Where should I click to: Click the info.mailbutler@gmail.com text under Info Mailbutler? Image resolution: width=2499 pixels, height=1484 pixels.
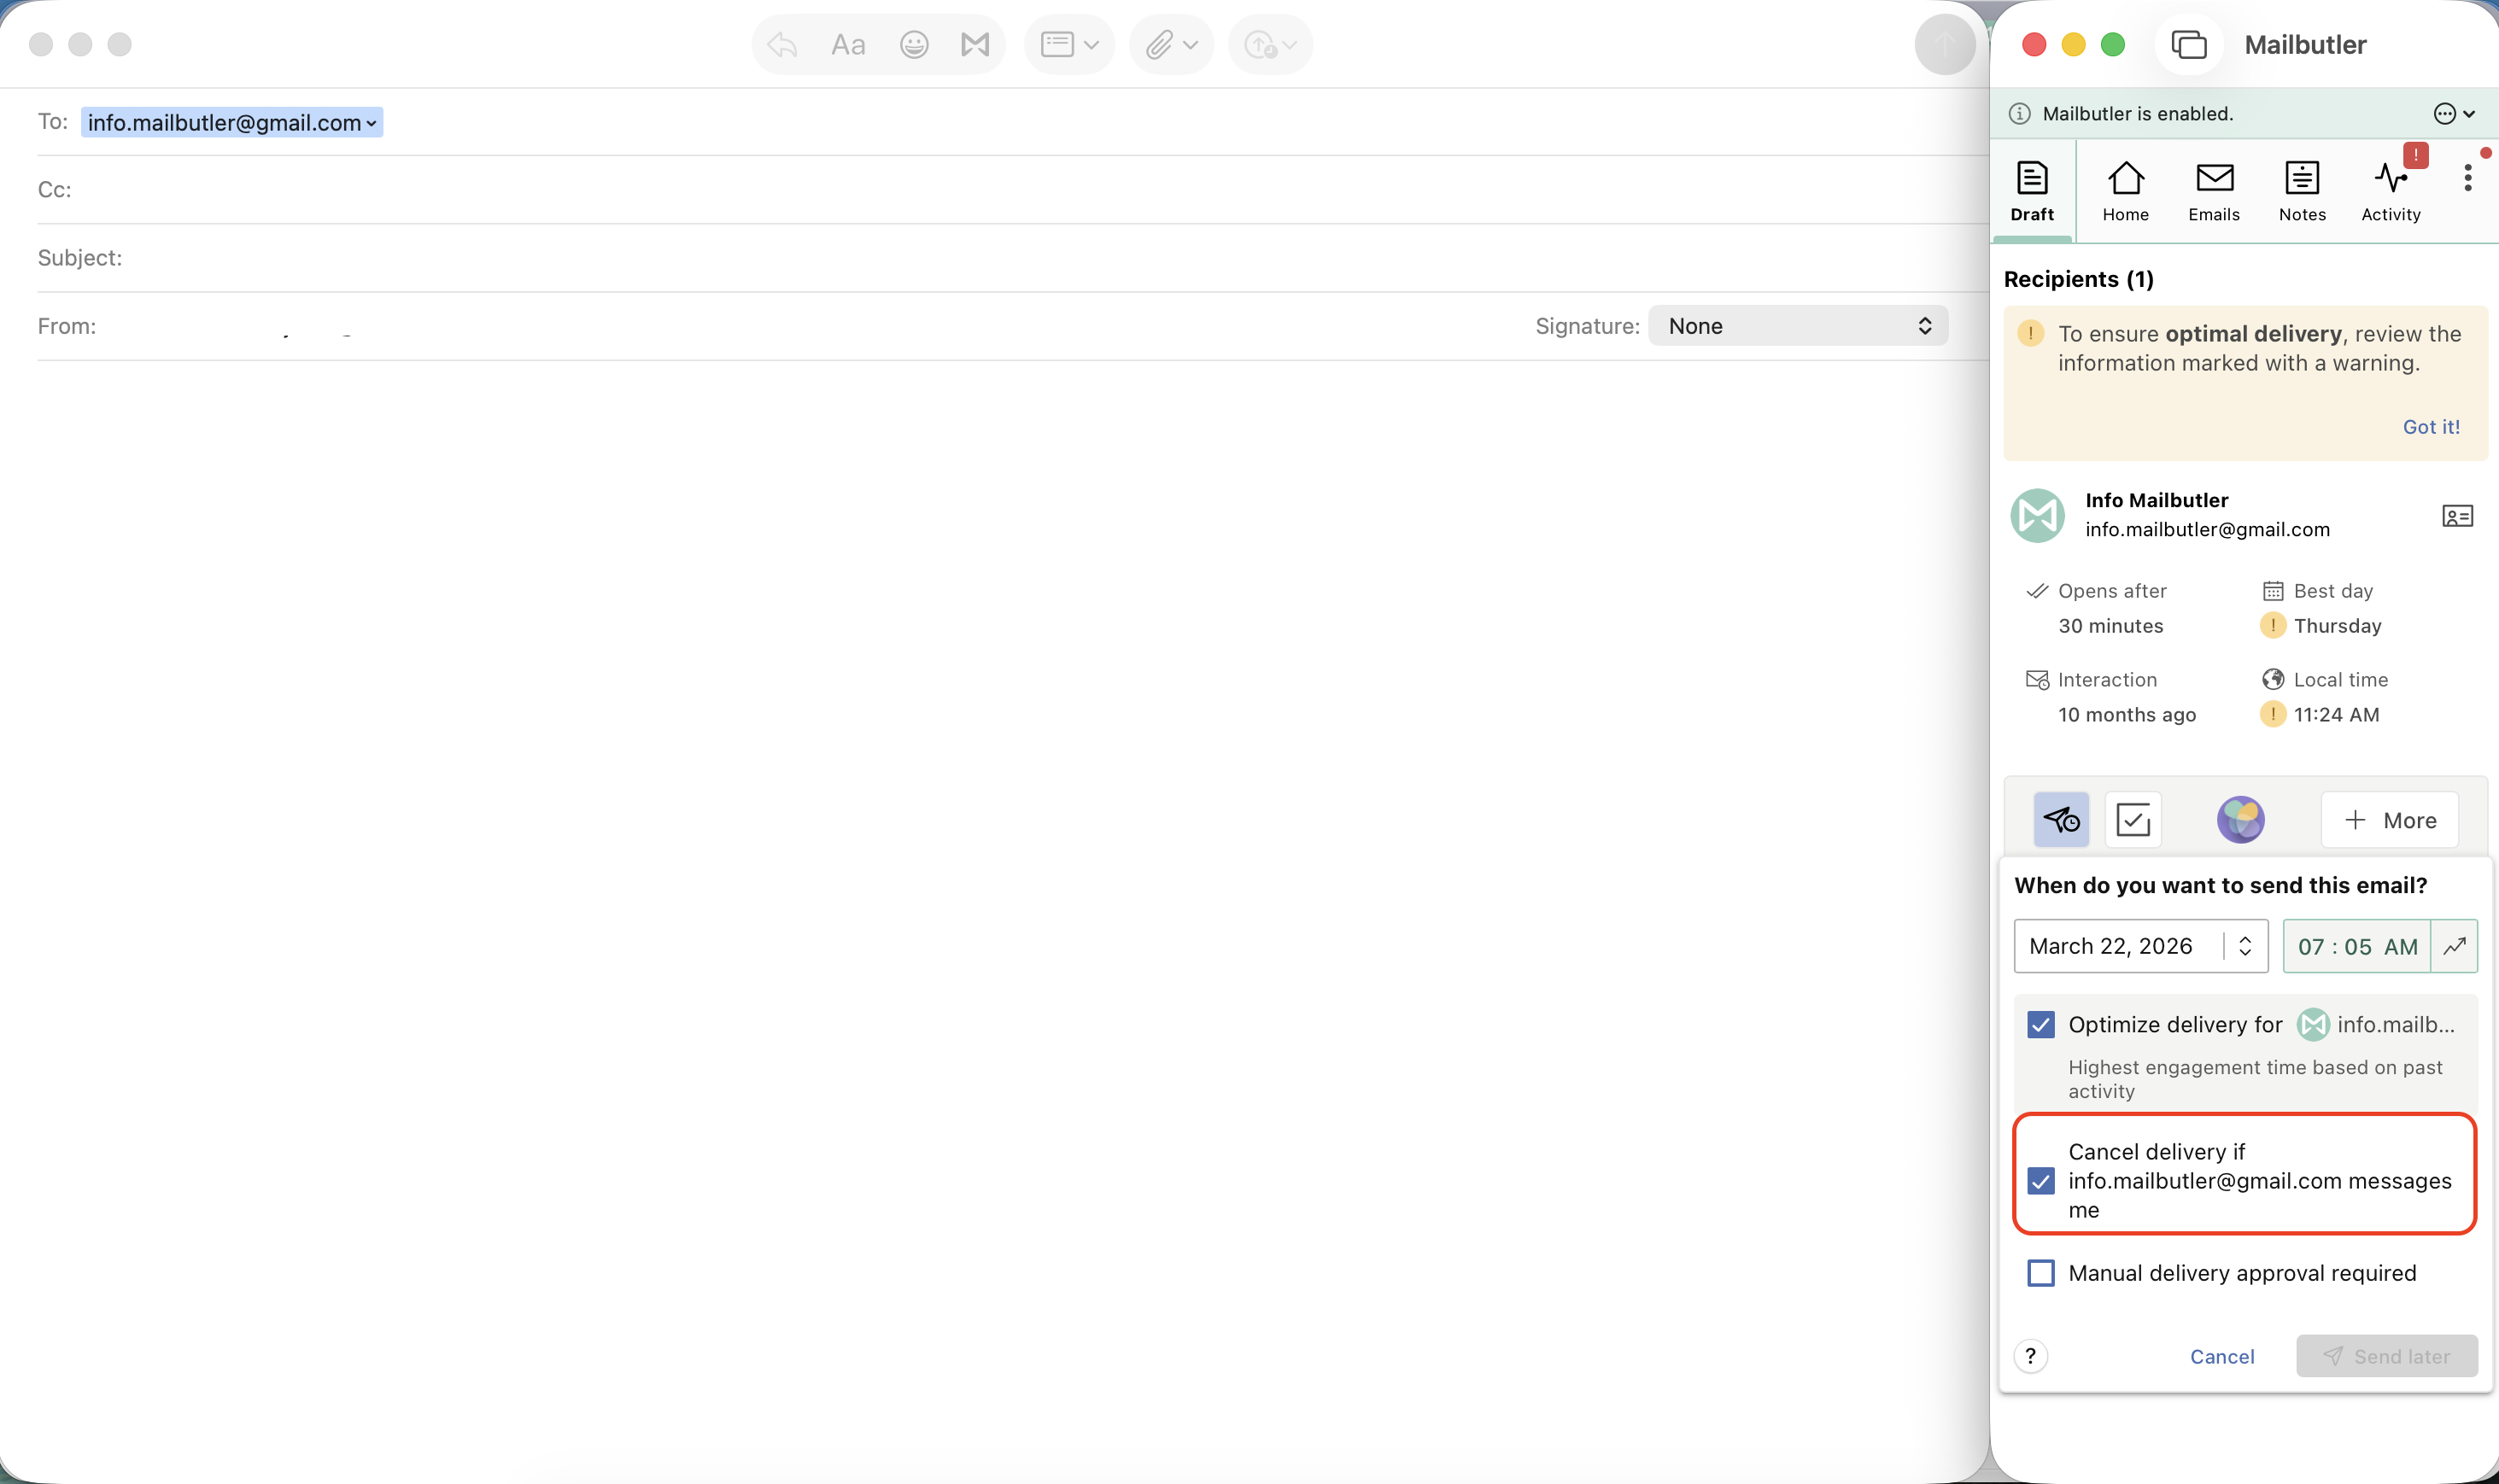pyautogui.click(x=2207, y=530)
